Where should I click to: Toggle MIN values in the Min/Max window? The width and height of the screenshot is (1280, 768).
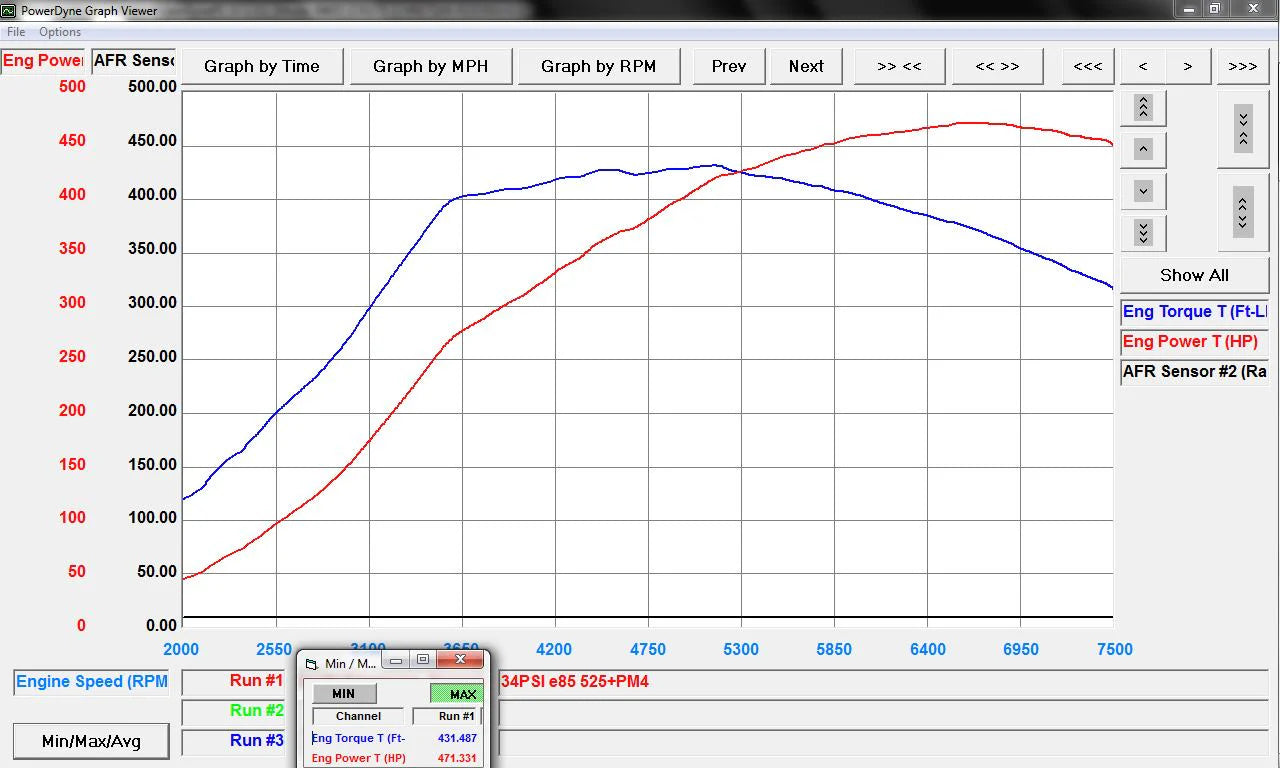pos(343,693)
